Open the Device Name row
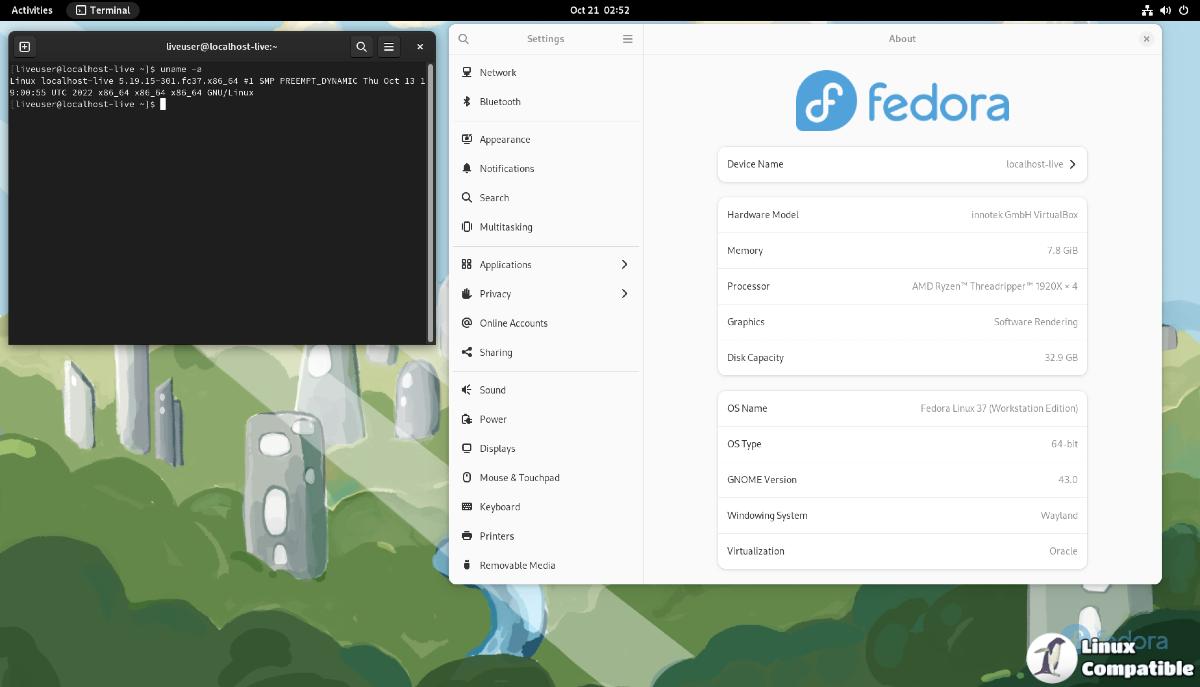The height and width of the screenshot is (687, 1200). (x=902, y=164)
